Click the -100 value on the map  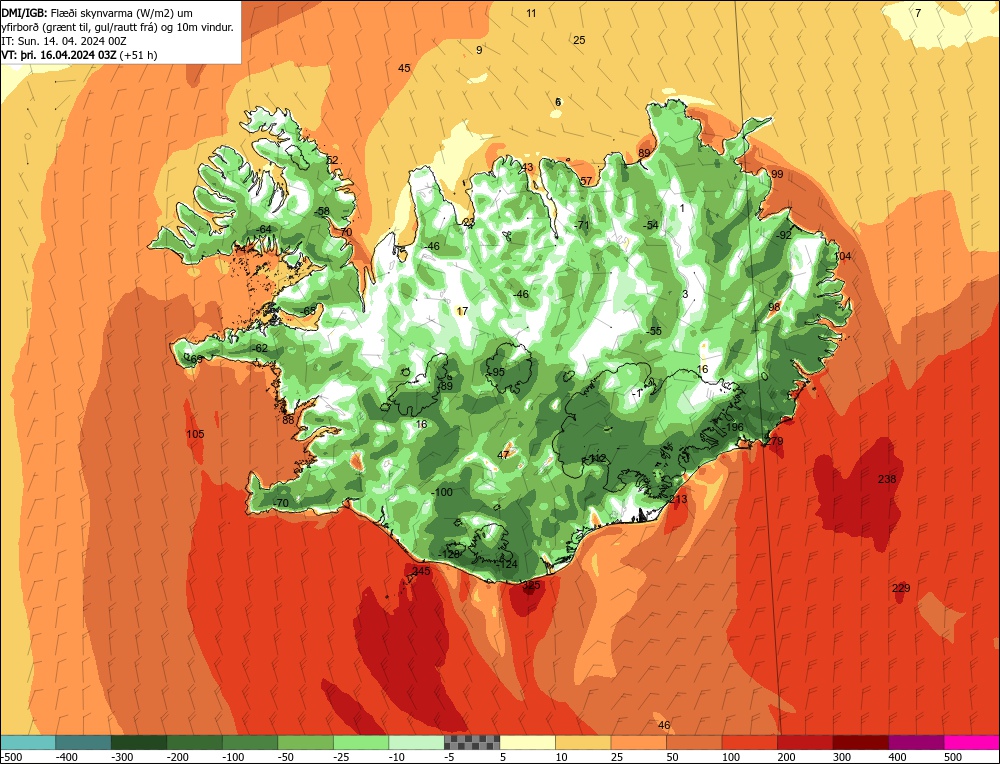click(x=441, y=492)
